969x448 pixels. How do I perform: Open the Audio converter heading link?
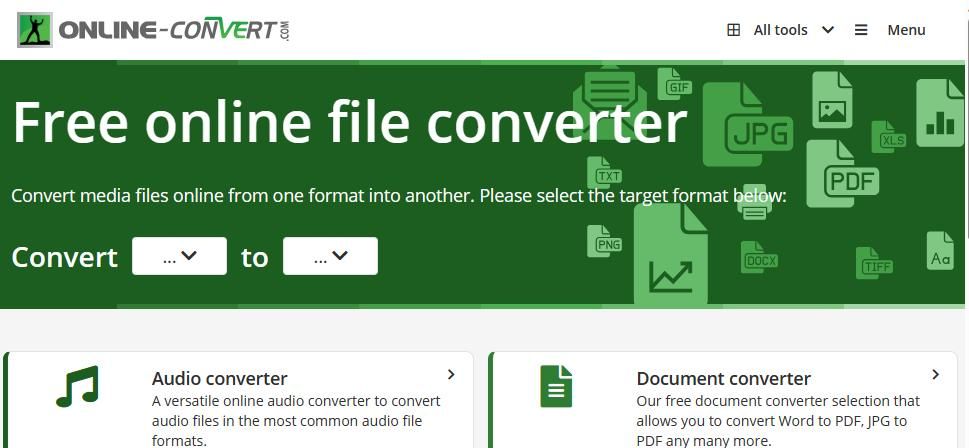pyautogui.click(x=219, y=378)
